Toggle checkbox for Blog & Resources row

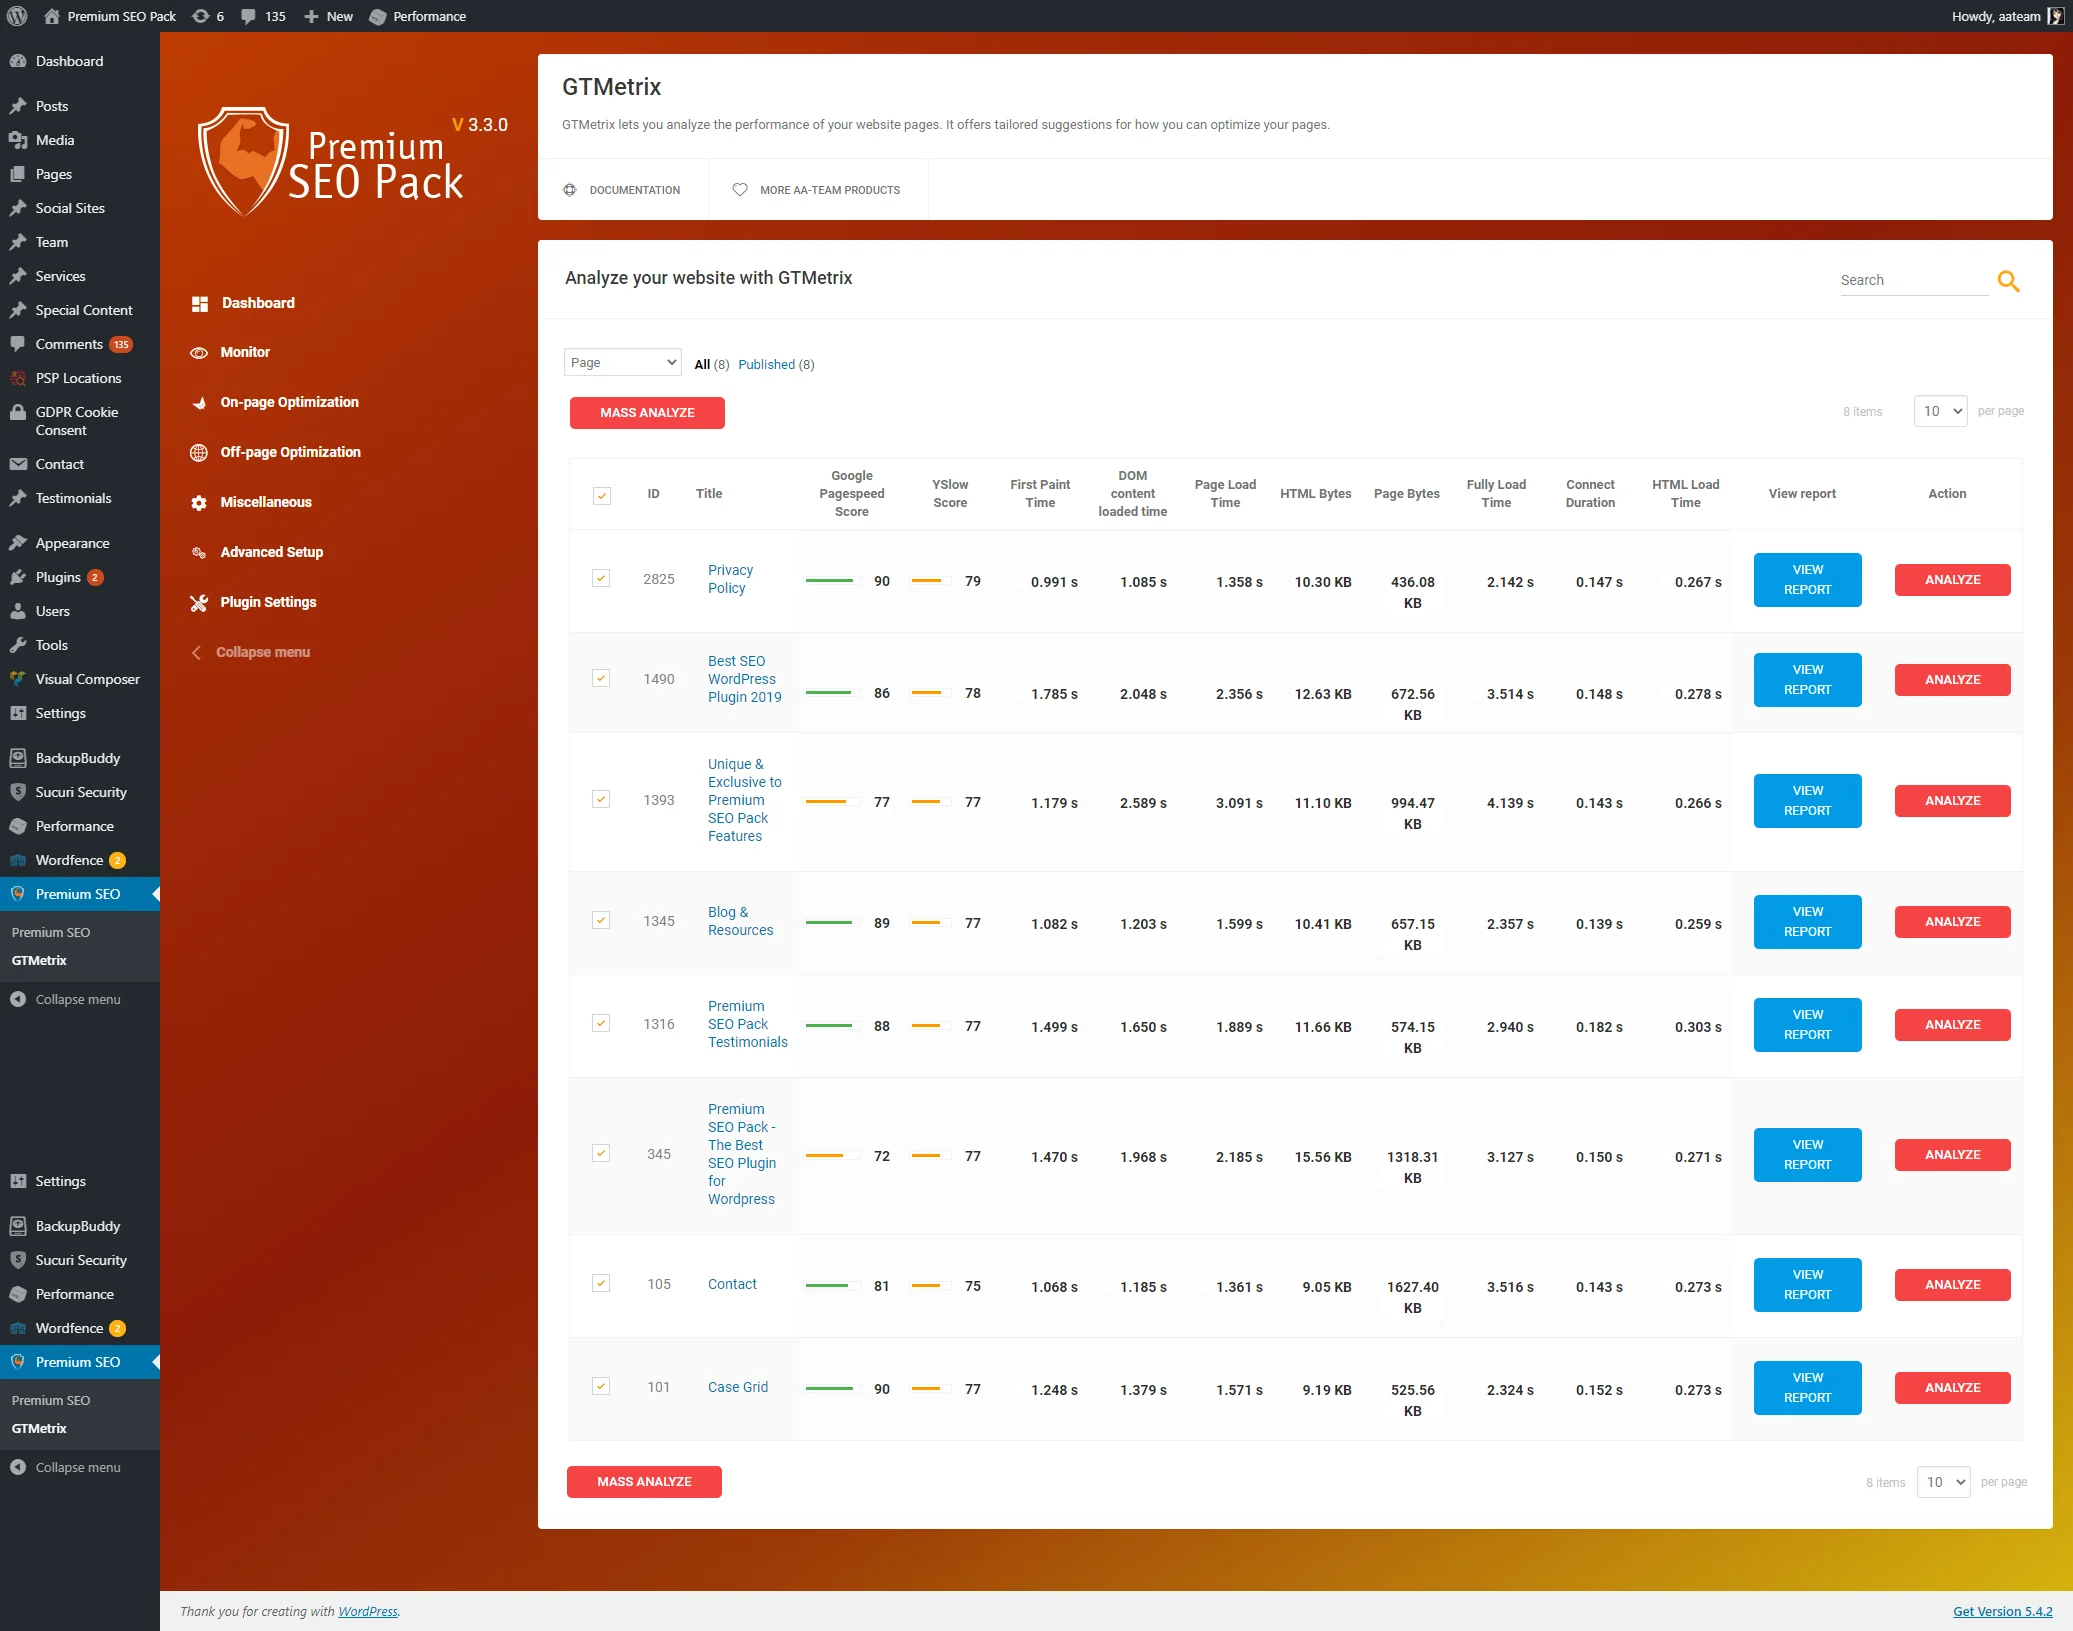[x=601, y=920]
